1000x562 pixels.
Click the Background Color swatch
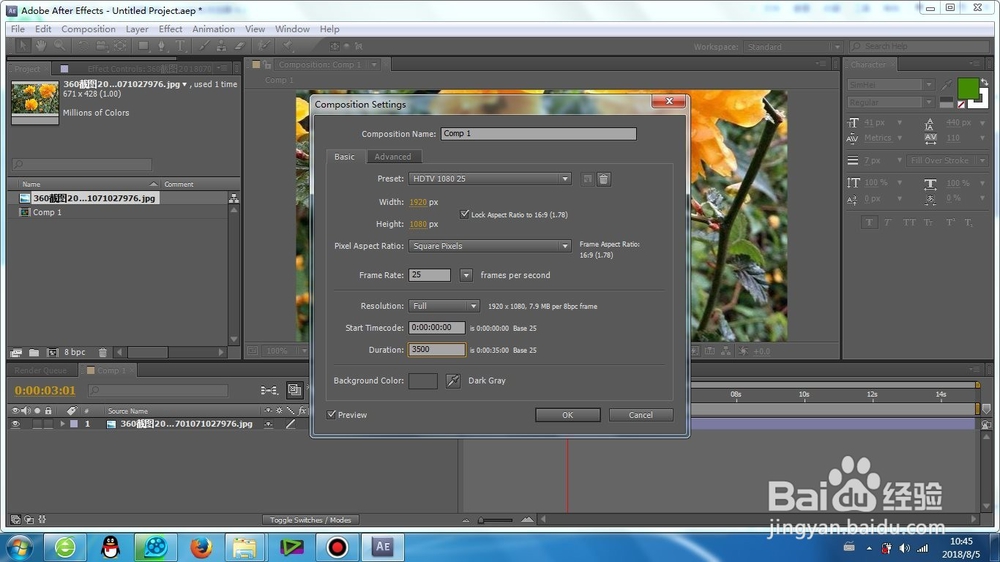coord(423,381)
